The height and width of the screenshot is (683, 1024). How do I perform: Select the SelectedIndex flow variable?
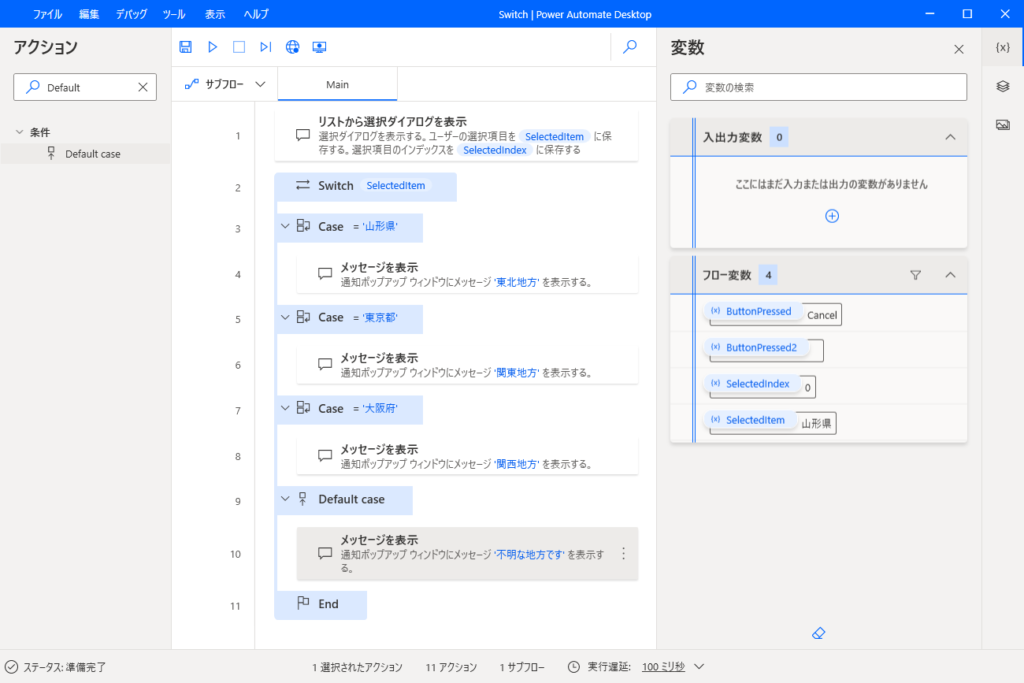pos(756,384)
